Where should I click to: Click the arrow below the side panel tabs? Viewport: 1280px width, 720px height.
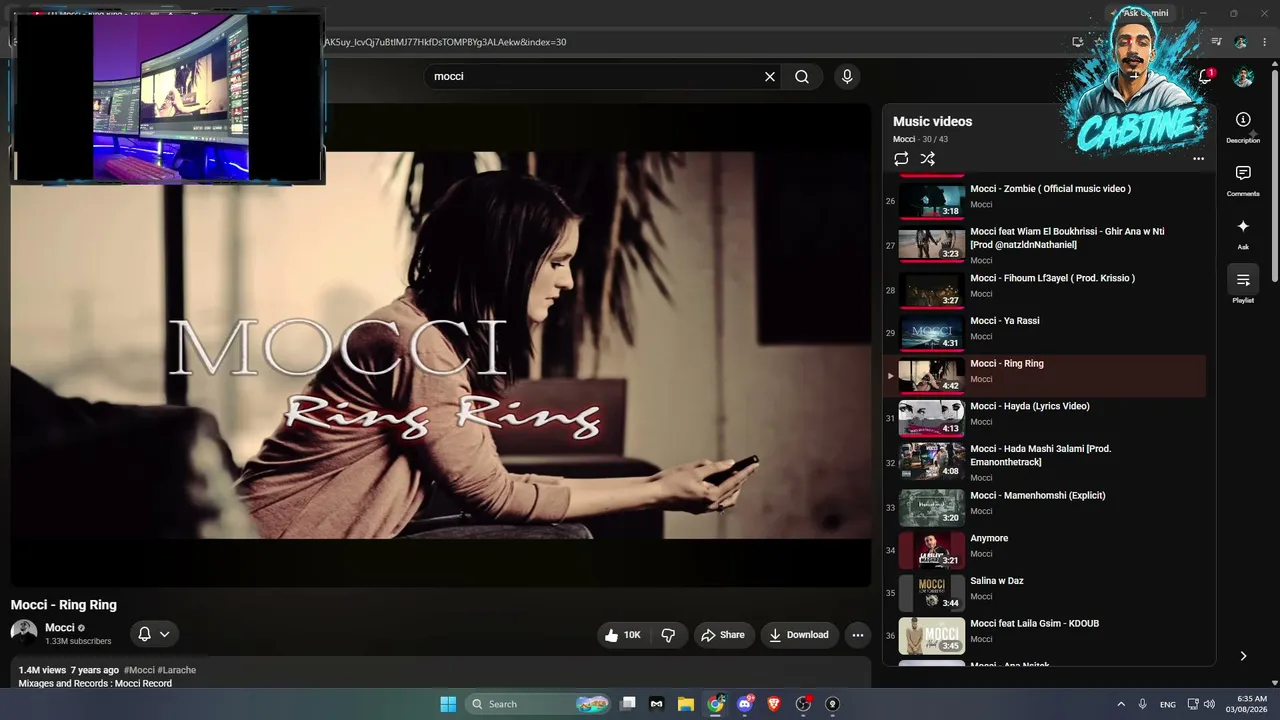coord(1243,656)
